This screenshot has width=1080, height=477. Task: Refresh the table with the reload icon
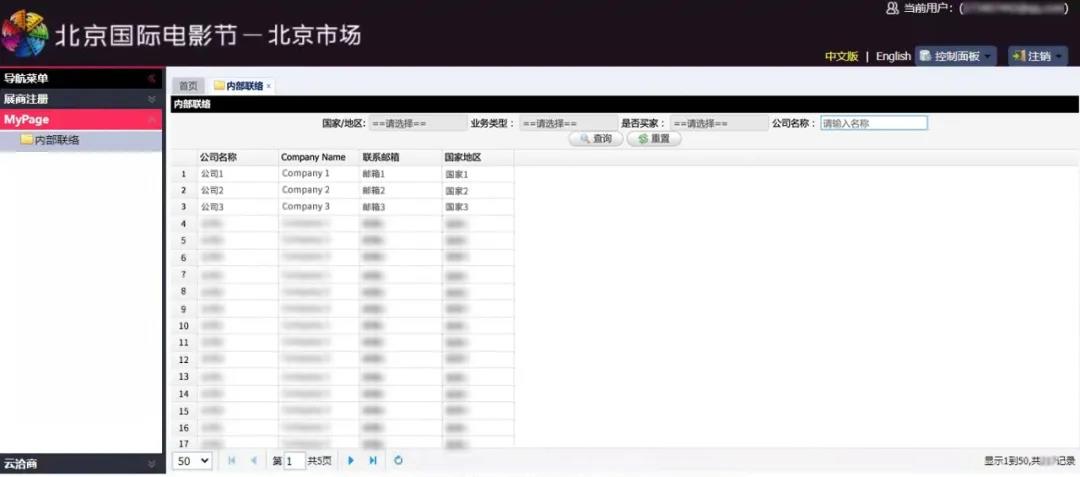(x=398, y=460)
